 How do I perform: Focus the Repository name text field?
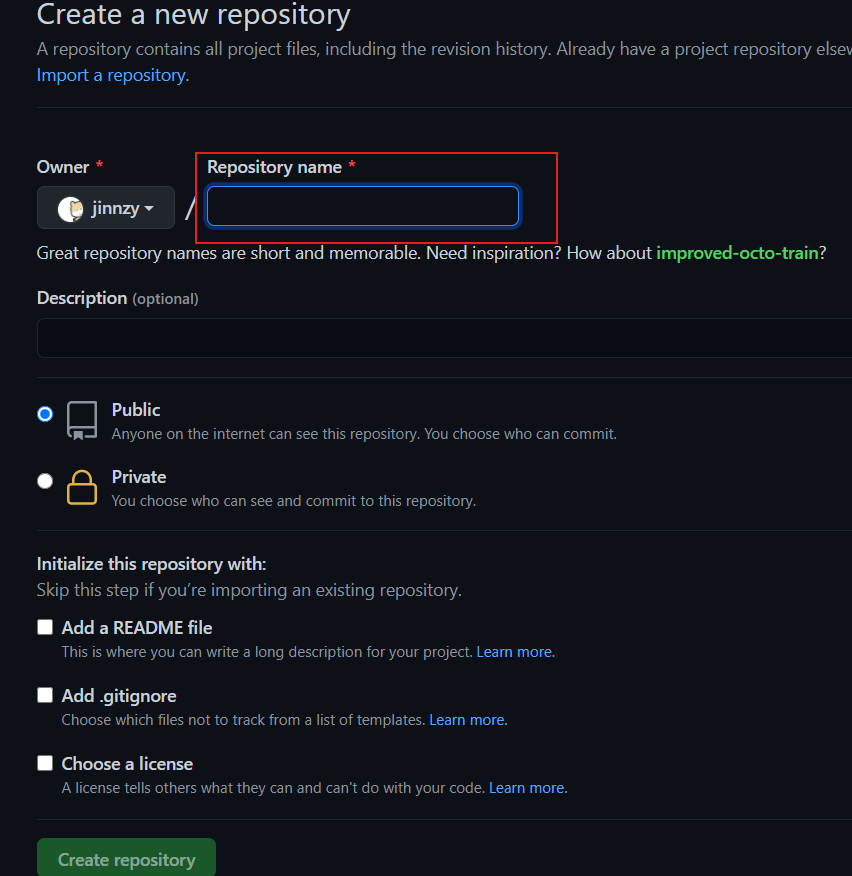click(x=362, y=207)
